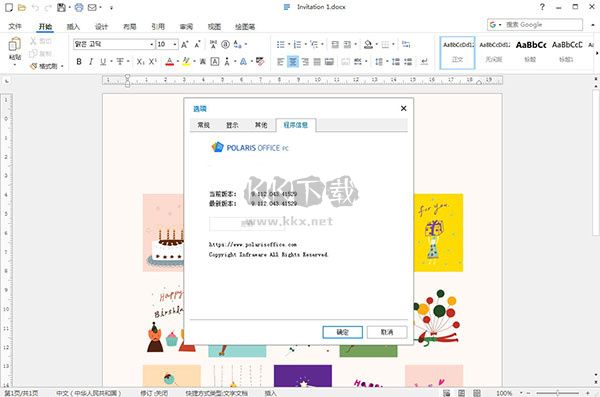
Task: Toggle bold formatting
Action: coord(79,62)
